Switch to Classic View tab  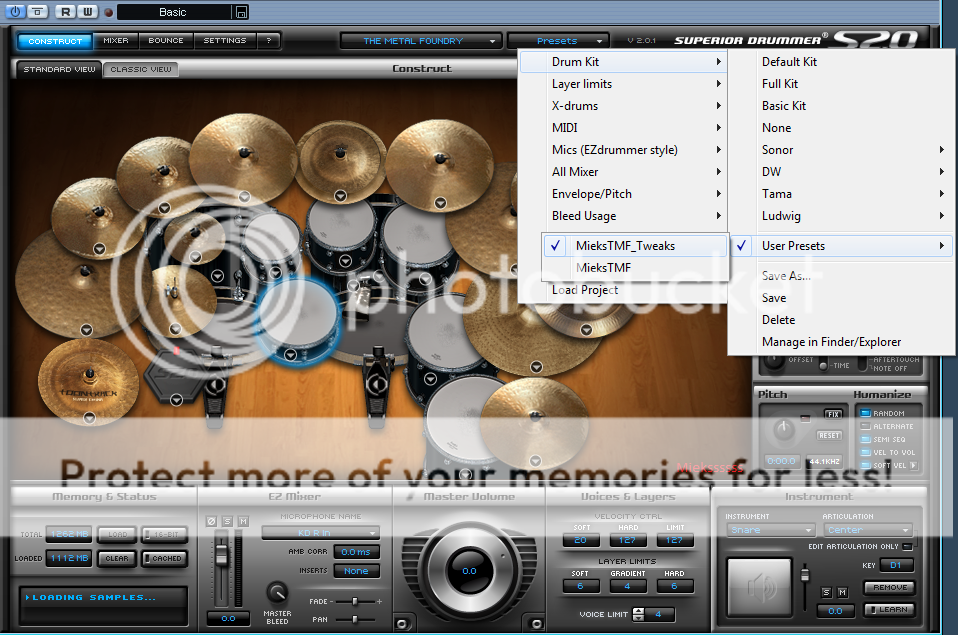pos(141,69)
